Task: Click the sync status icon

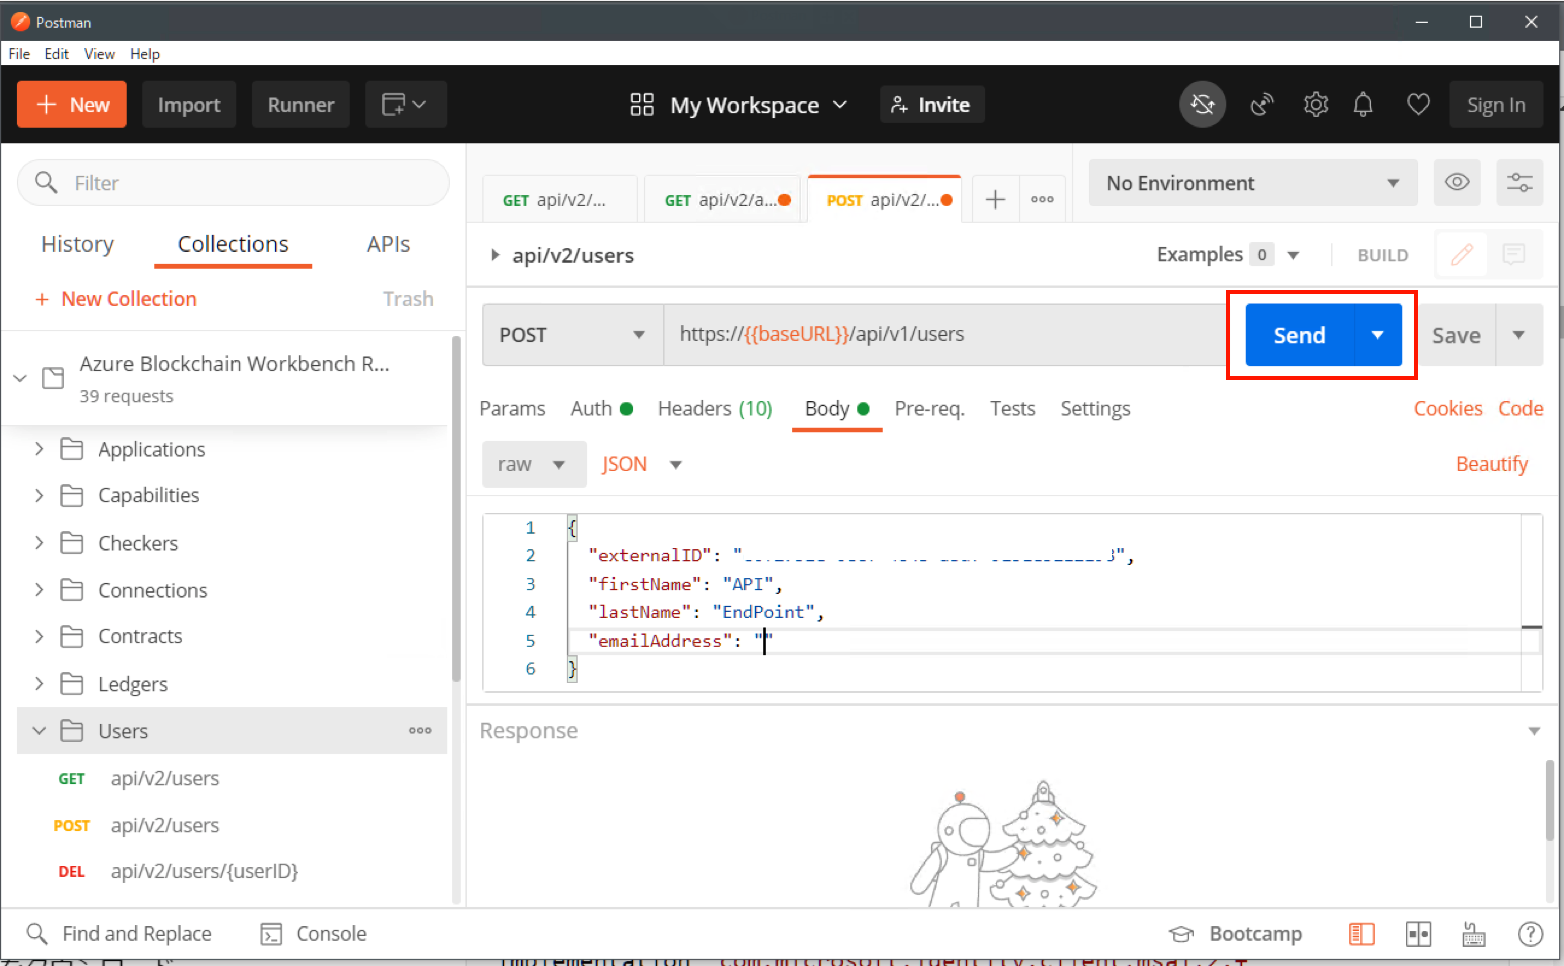Action: click(x=1202, y=104)
